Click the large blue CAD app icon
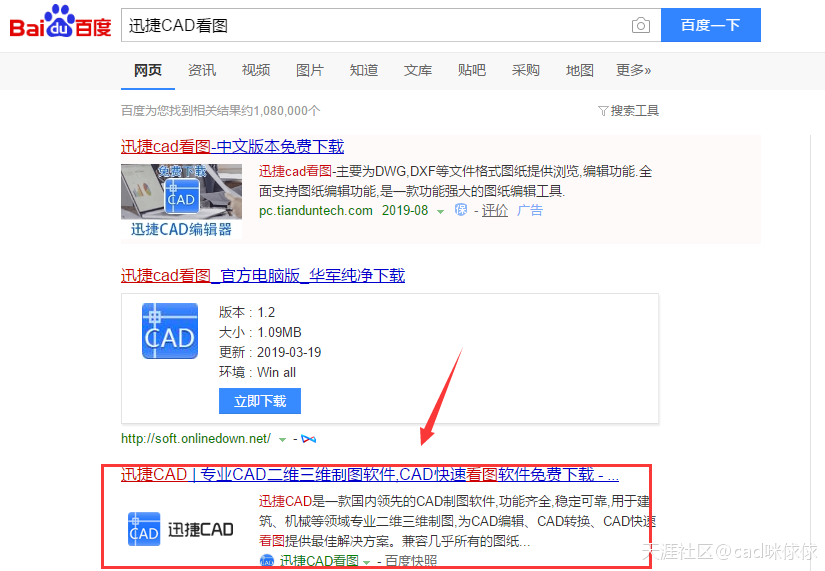This screenshot has height=571, width=825. coord(170,331)
